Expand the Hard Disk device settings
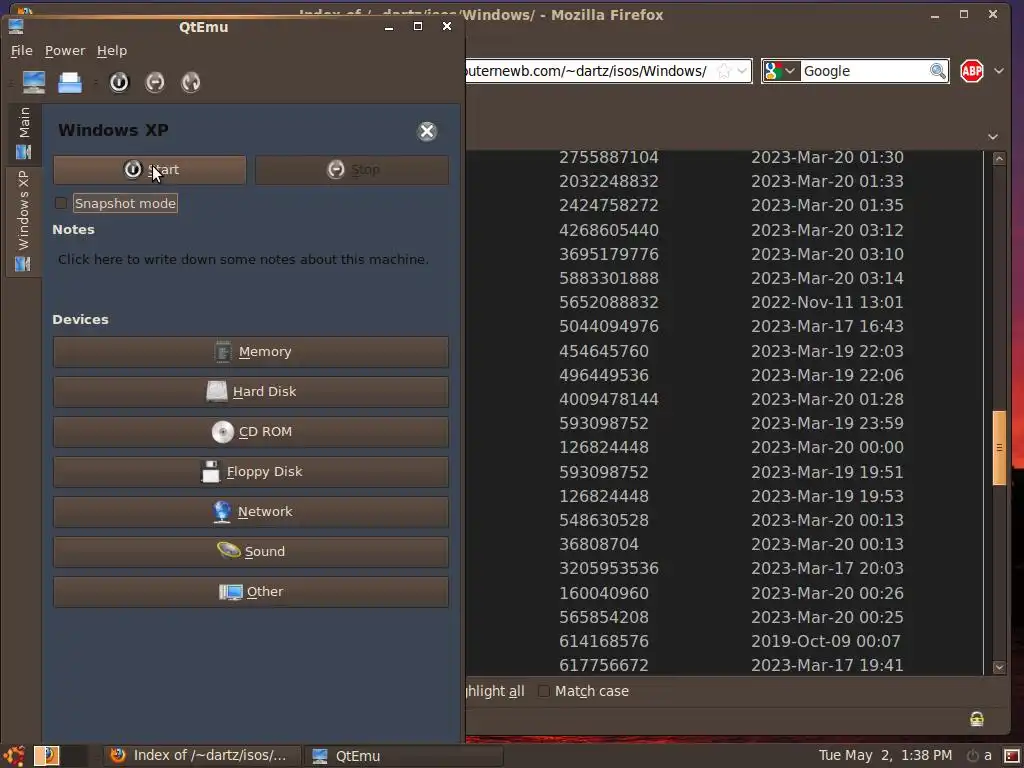The height and width of the screenshot is (768, 1024). pyautogui.click(x=251, y=392)
